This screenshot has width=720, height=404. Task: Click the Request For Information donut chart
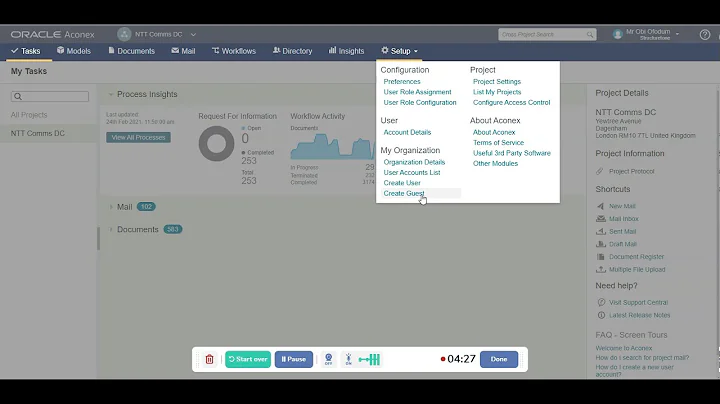coord(216,144)
